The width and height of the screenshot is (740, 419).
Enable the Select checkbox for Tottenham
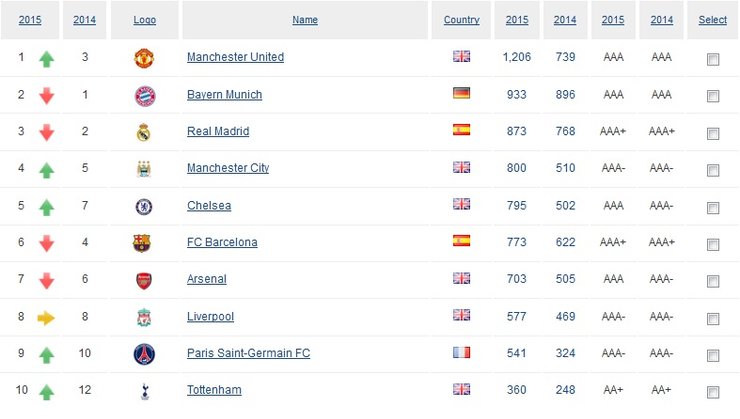coord(713,392)
